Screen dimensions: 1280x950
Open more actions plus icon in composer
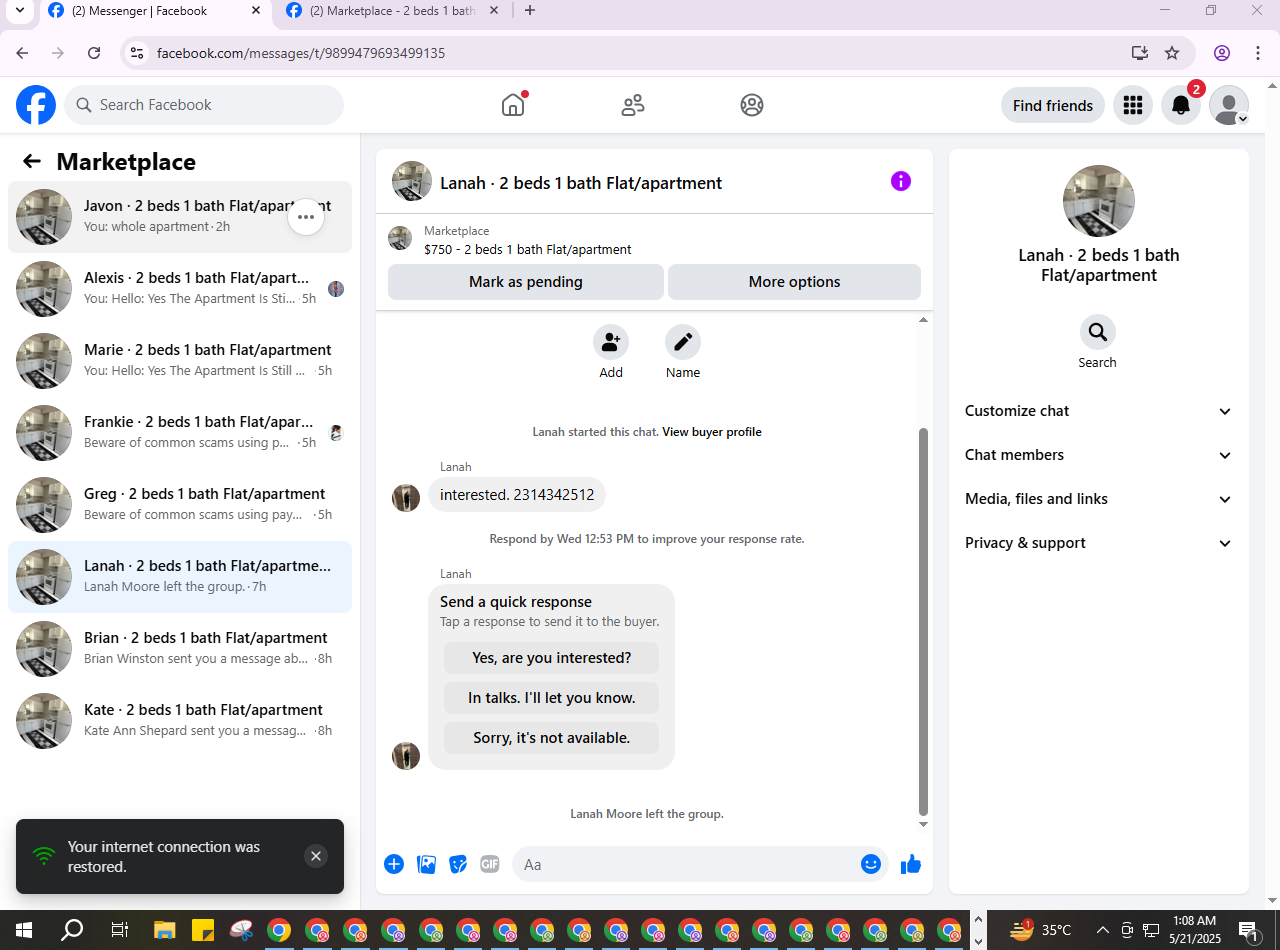coord(394,864)
